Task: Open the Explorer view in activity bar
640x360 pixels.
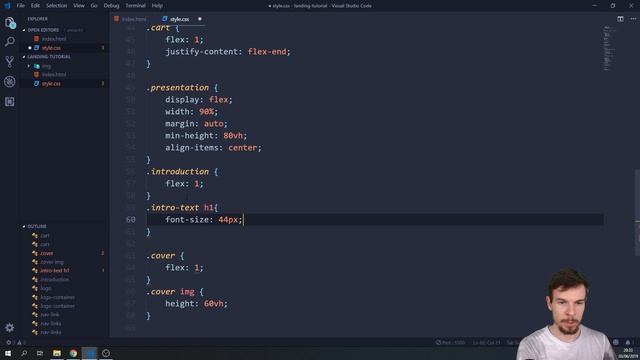Action: coord(10,23)
